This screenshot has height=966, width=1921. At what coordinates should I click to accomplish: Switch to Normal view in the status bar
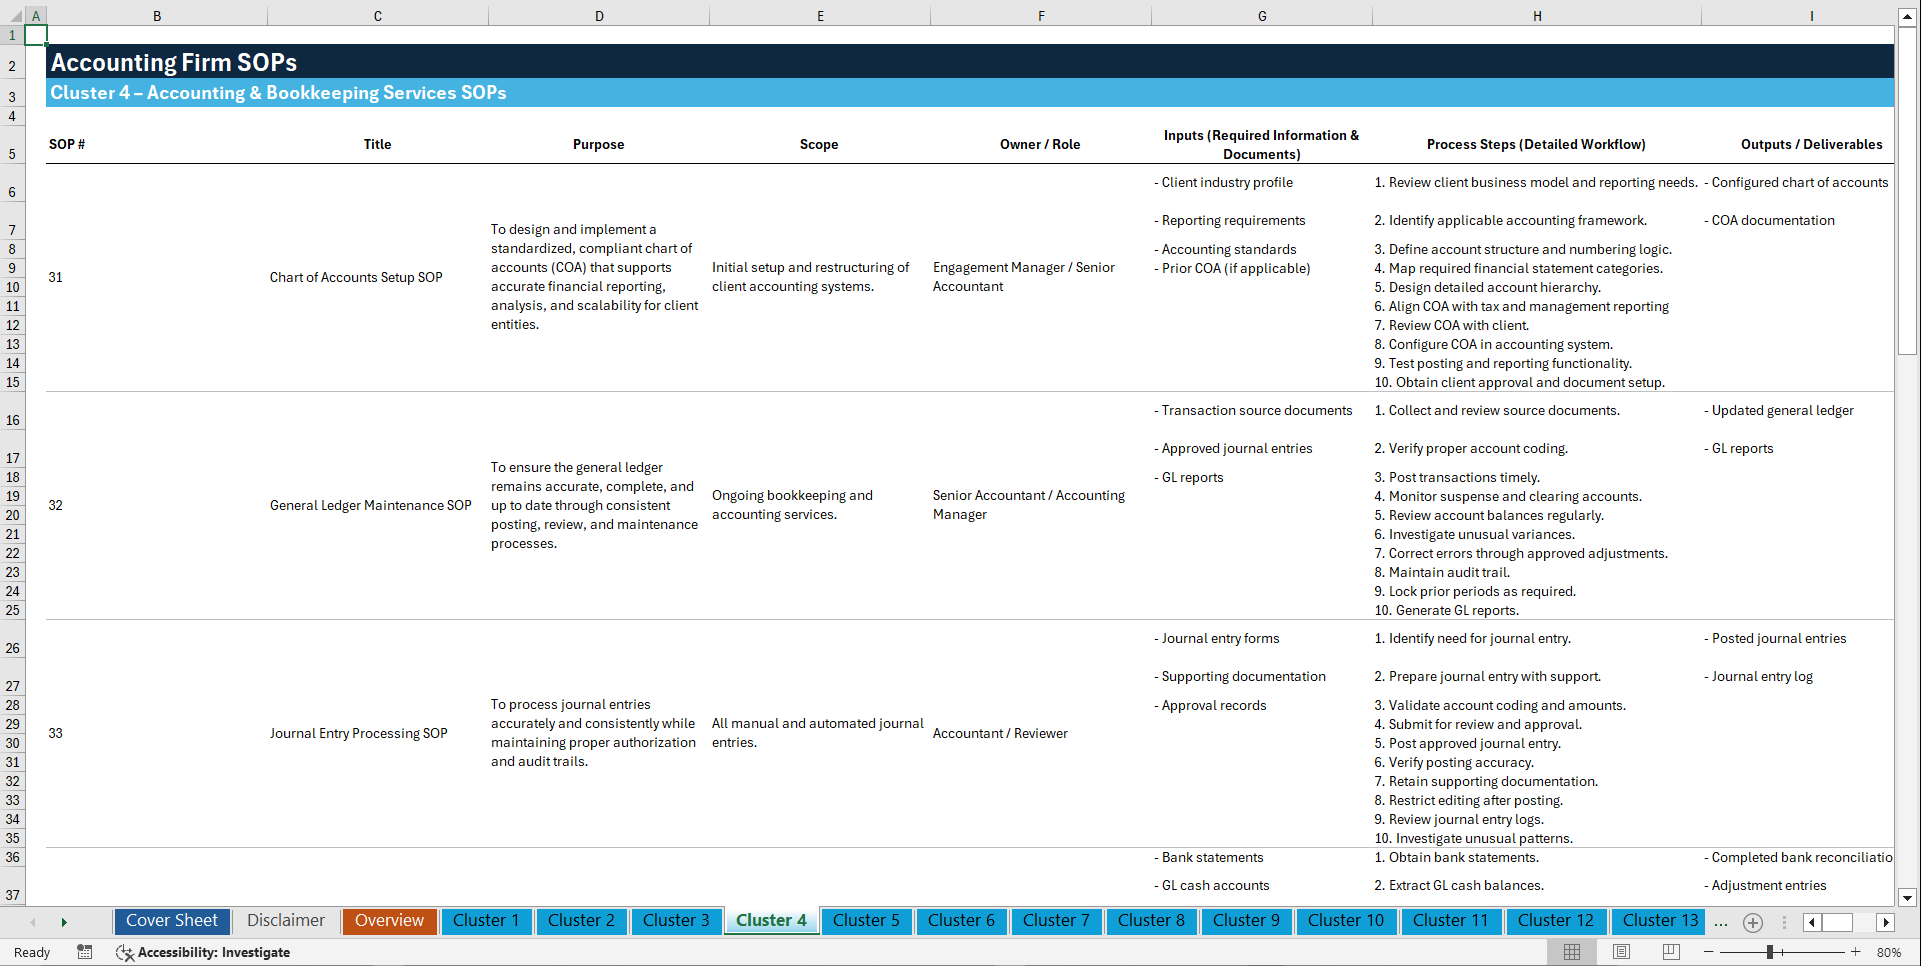[x=1571, y=952]
